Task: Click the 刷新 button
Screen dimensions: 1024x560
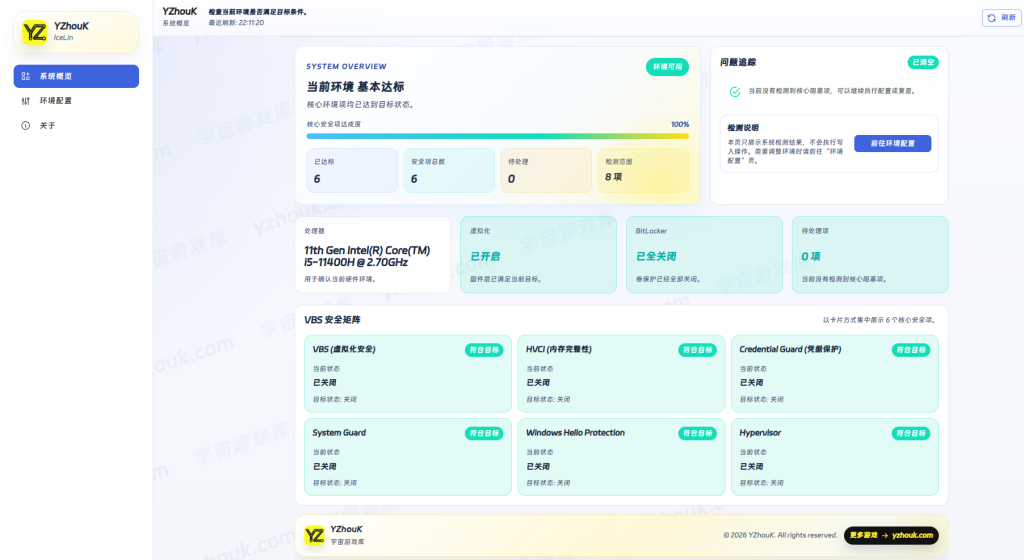Action: point(1001,18)
